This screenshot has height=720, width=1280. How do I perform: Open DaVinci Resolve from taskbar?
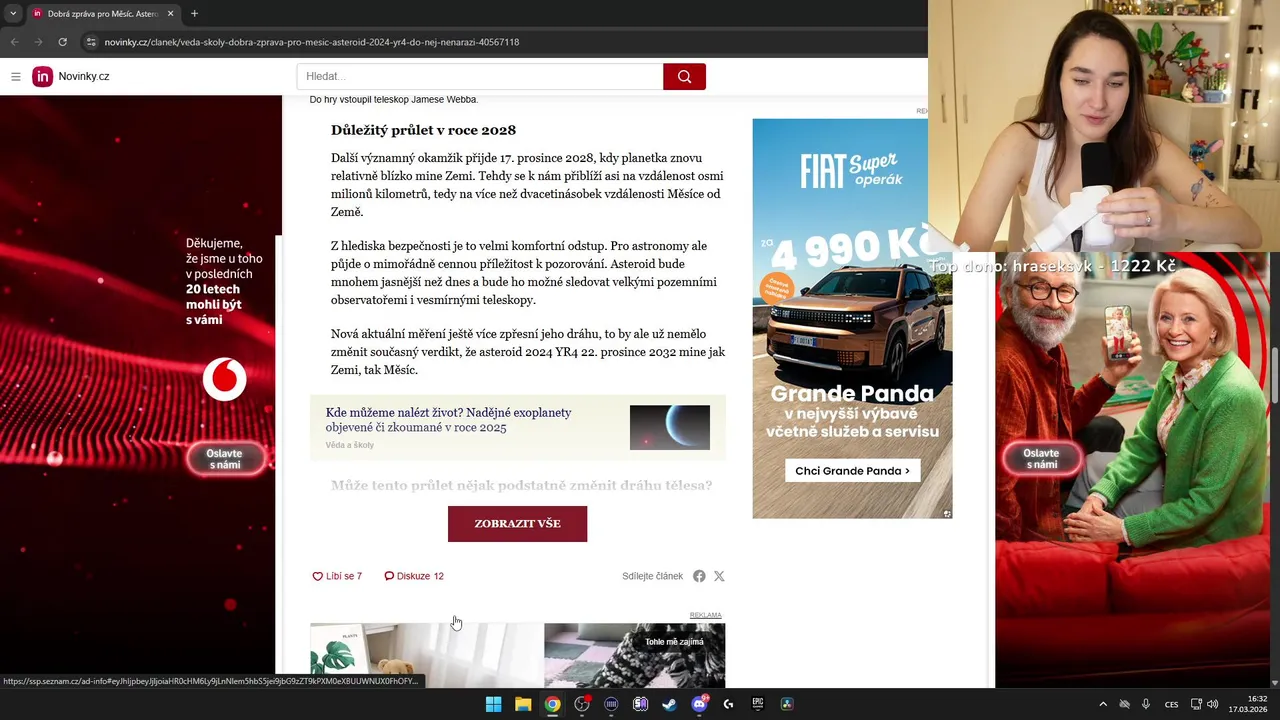coord(787,704)
